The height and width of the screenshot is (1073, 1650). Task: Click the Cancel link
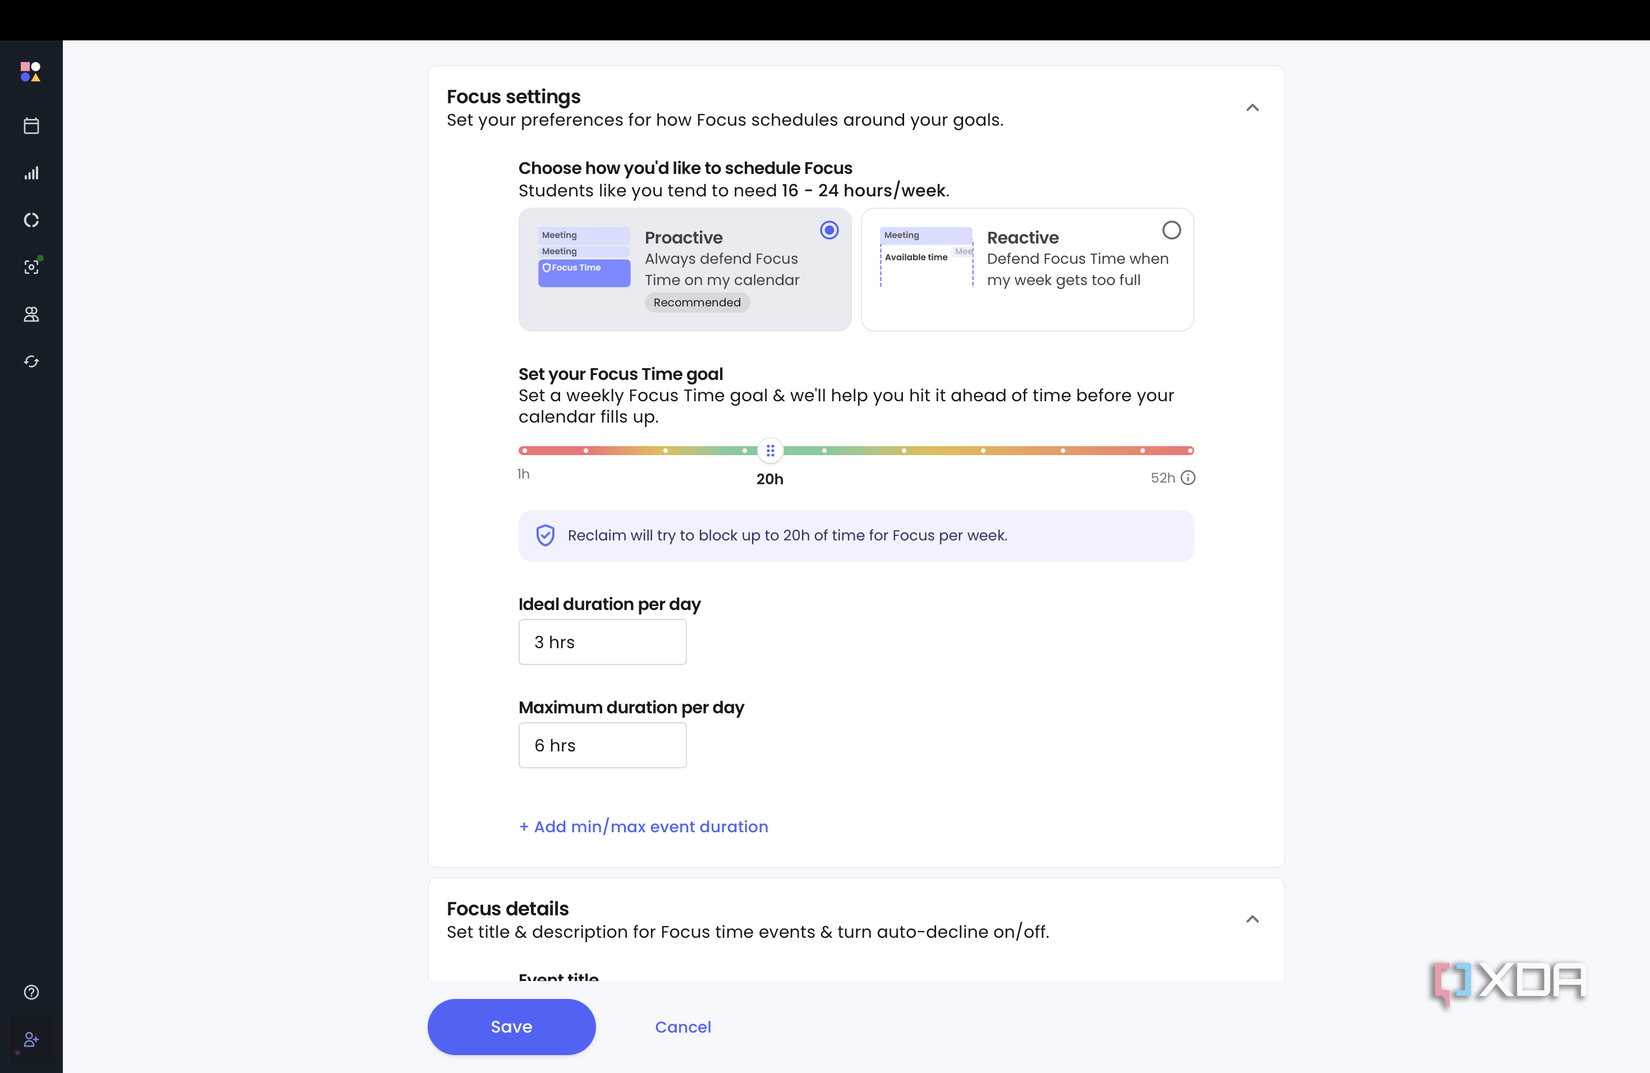coord(683,1027)
